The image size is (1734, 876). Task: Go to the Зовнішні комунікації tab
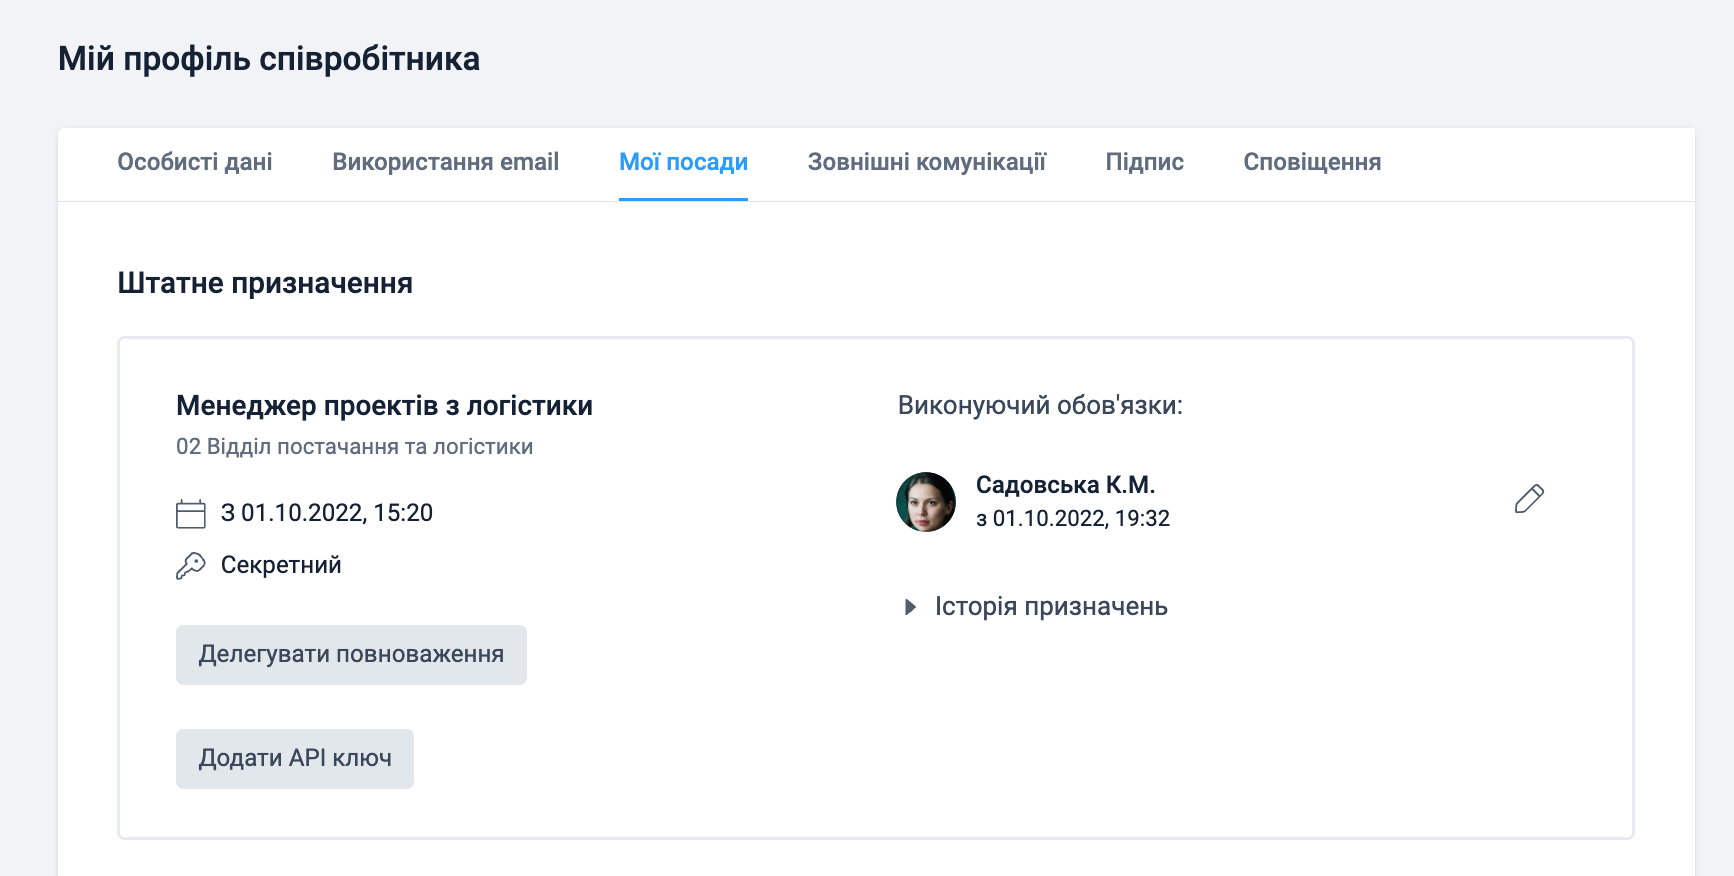pos(926,162)
